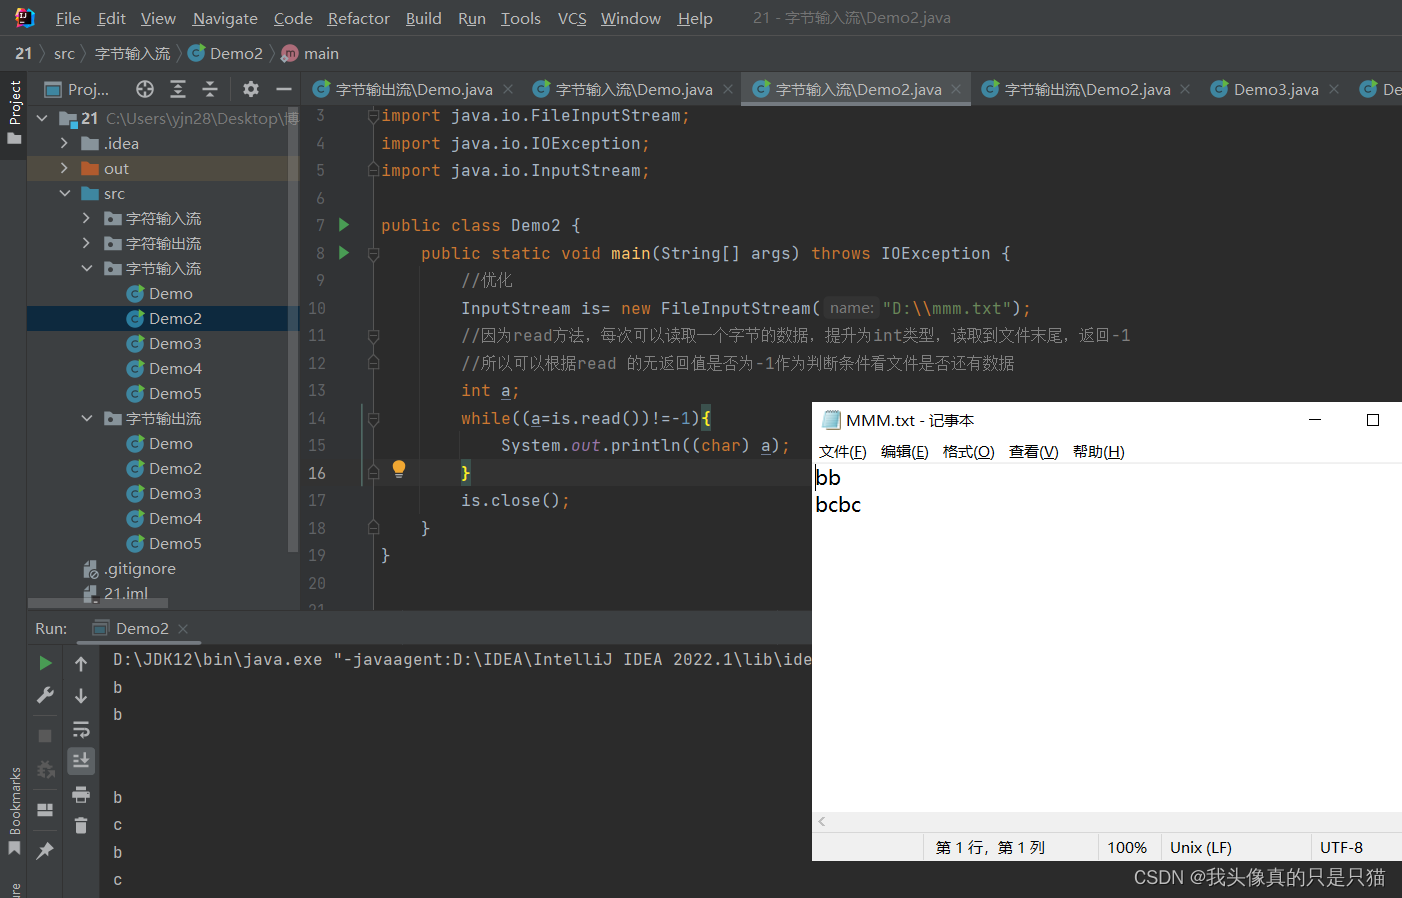
Task: Hide the Project panel with minus icon
Action: point(284,89)
